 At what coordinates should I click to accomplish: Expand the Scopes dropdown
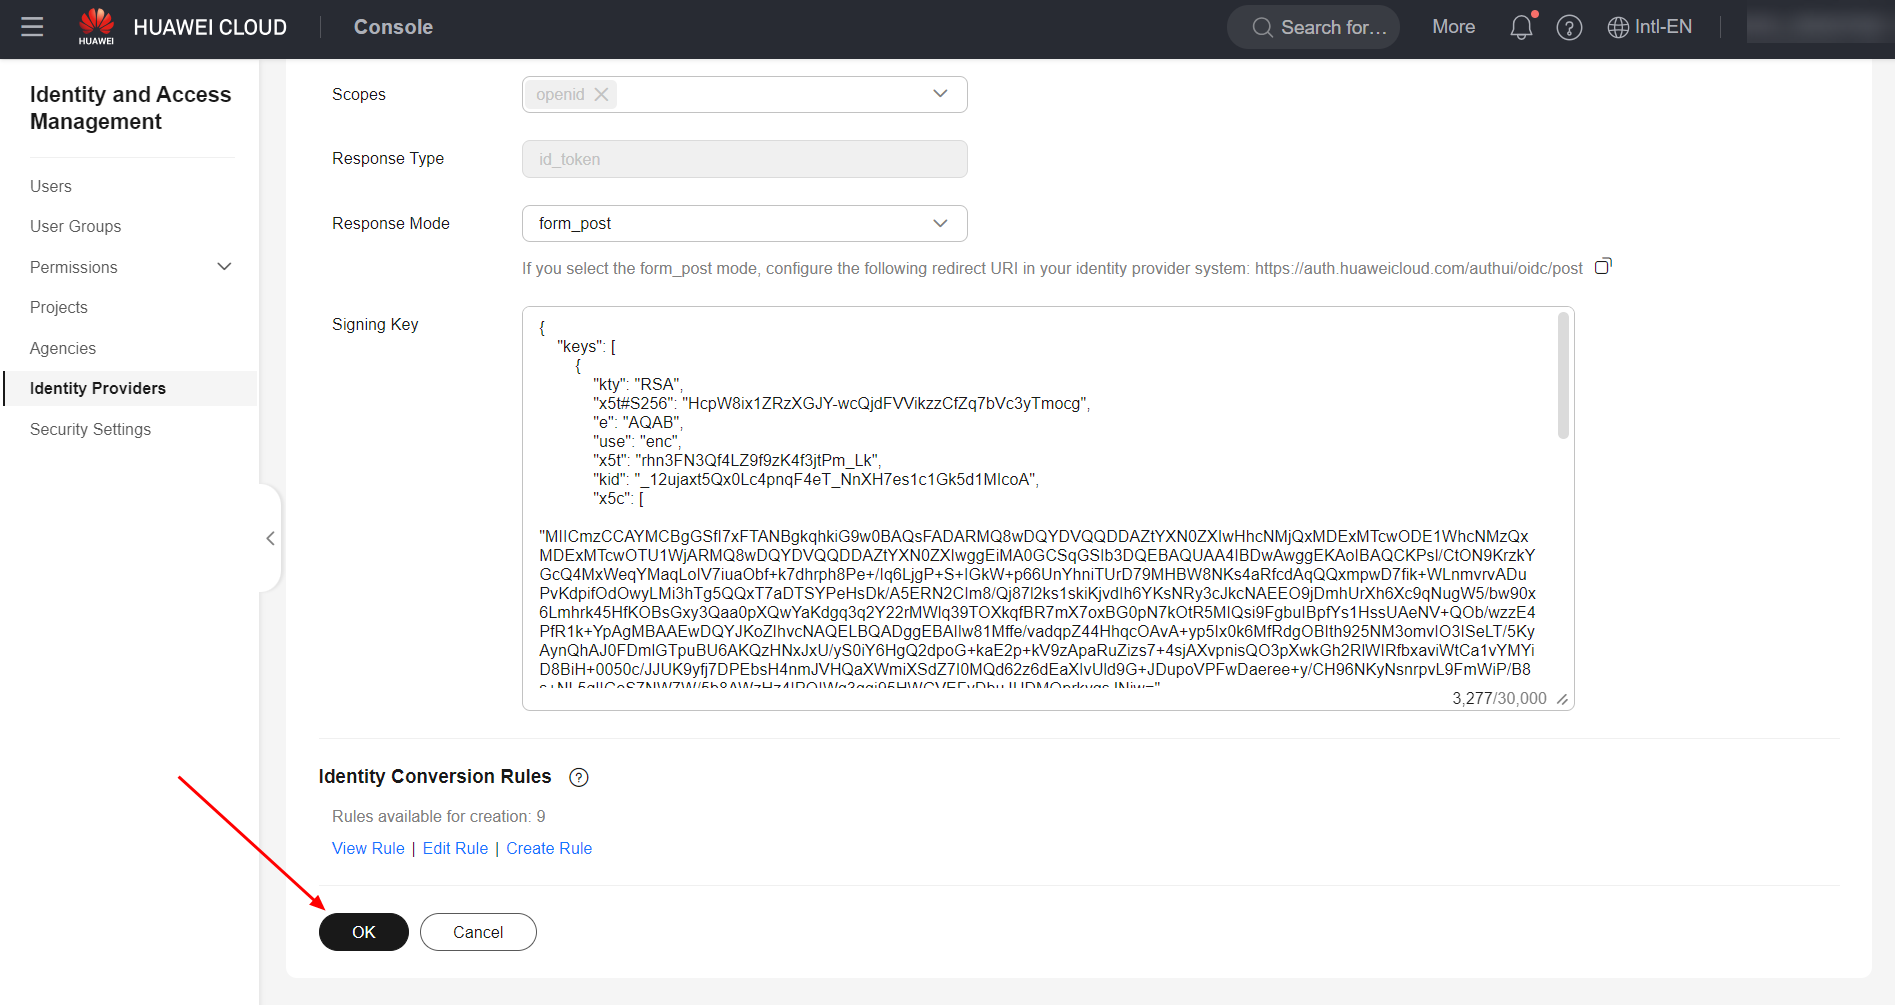pyautogui.click(x=939, y=94)
